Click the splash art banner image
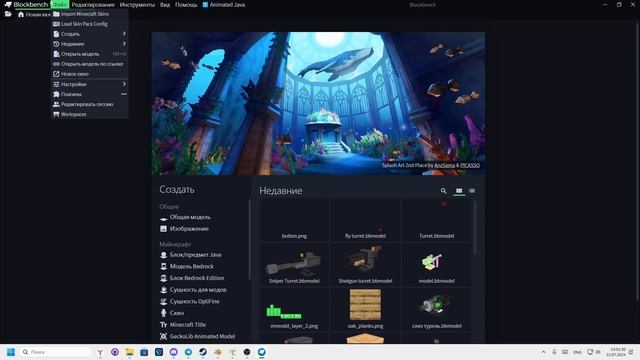The image size is (640, 360). tap(318, 104)
